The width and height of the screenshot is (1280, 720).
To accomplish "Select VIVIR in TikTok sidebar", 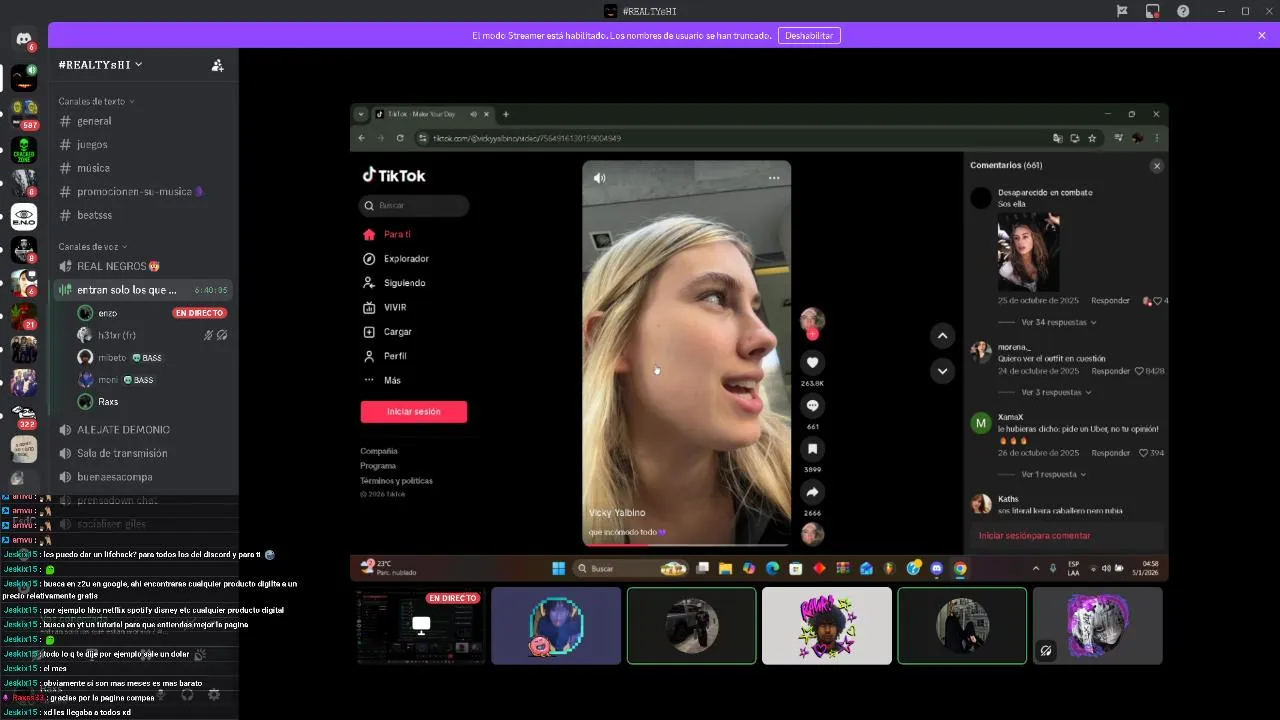I will [385, 307].
